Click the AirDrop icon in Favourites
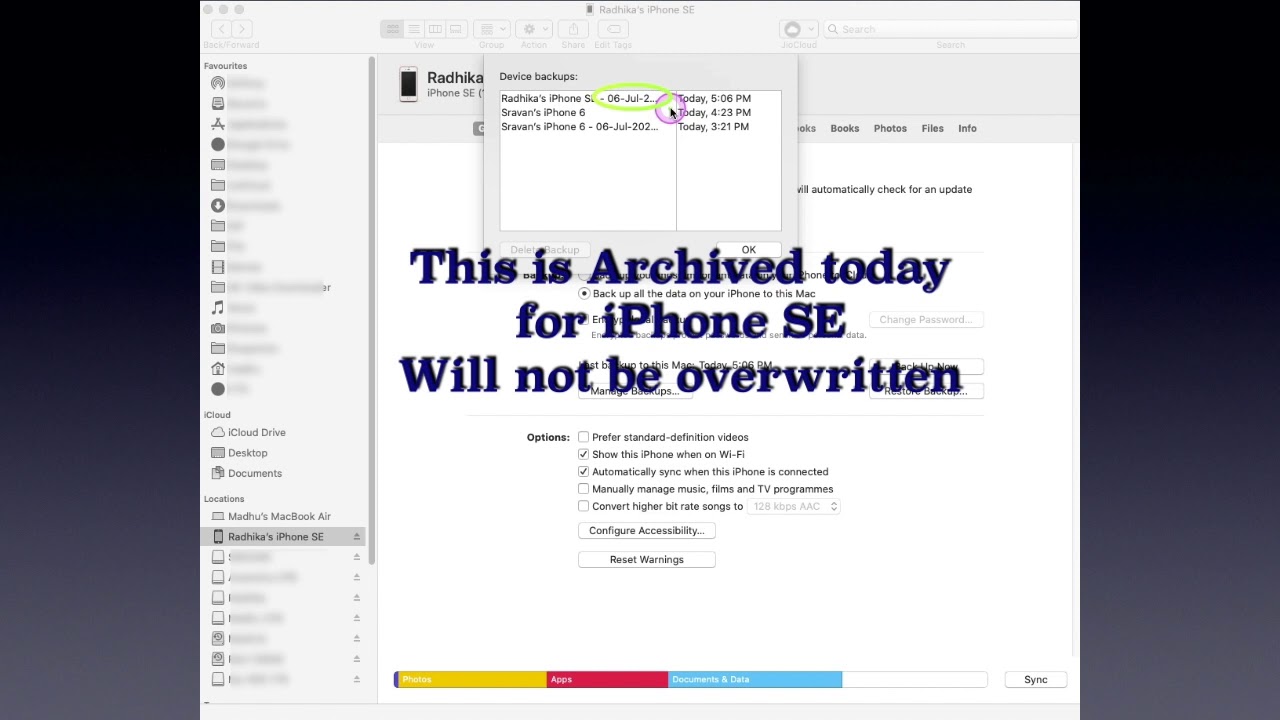1280x720 pixels. coord(218,83)
